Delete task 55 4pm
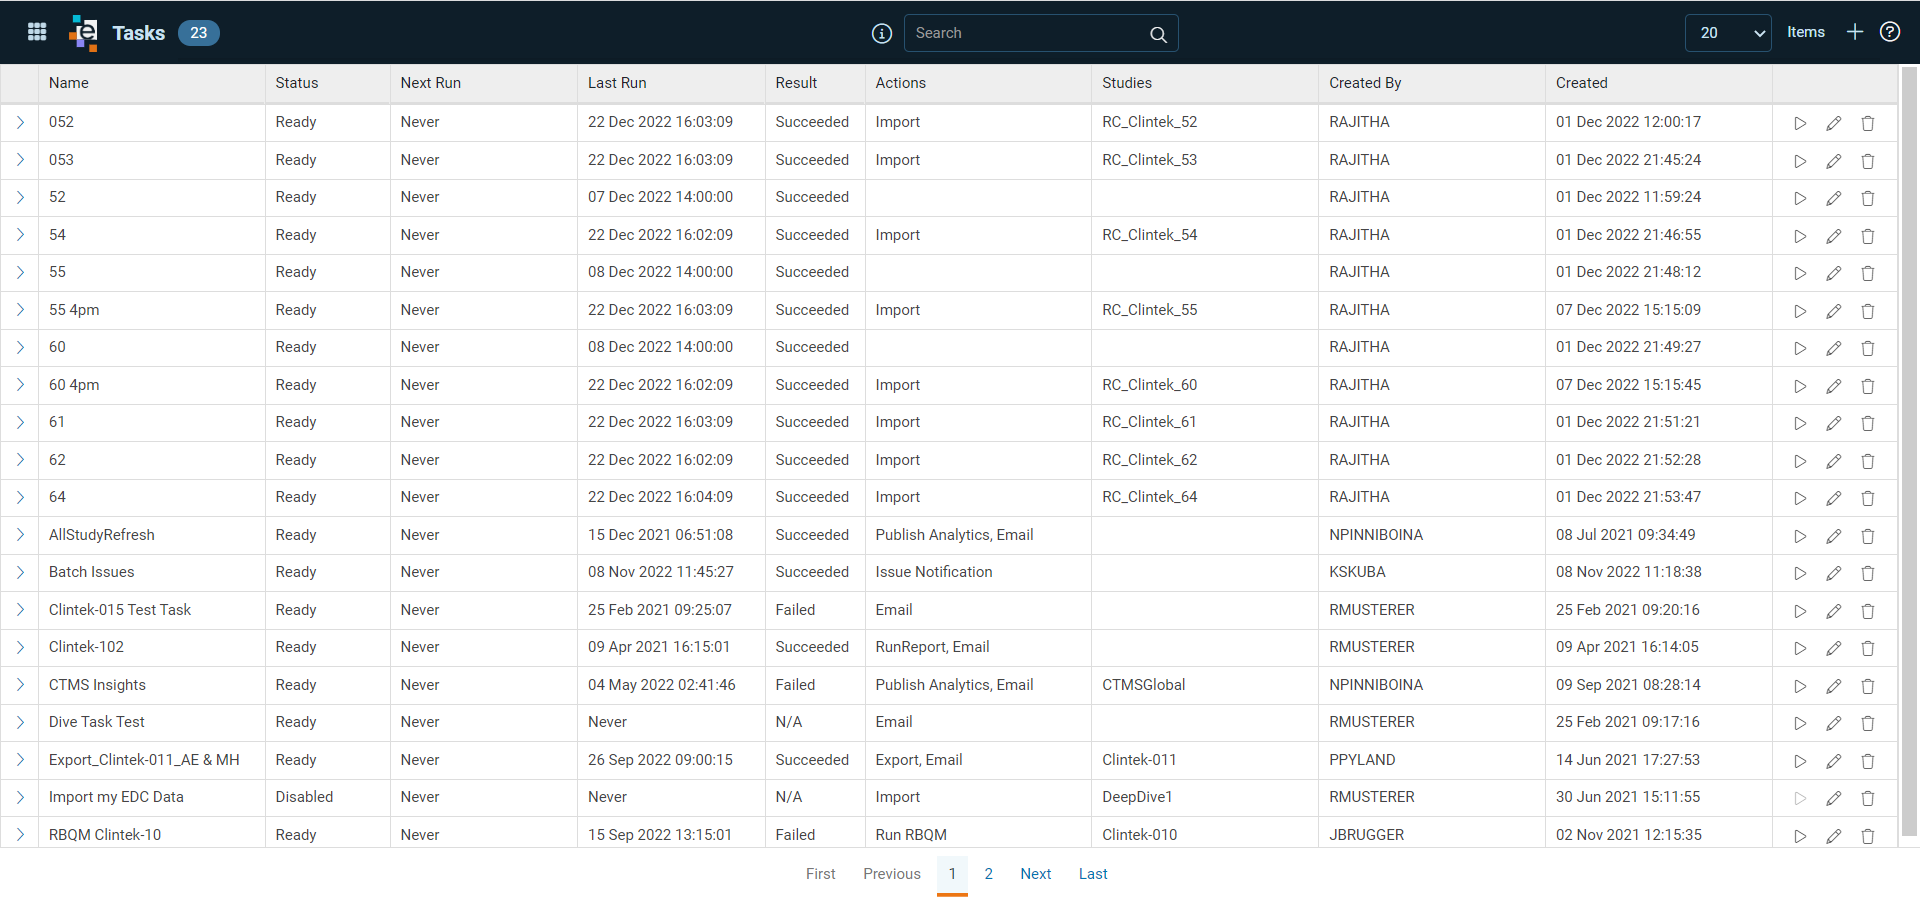 coord(1868,311)
